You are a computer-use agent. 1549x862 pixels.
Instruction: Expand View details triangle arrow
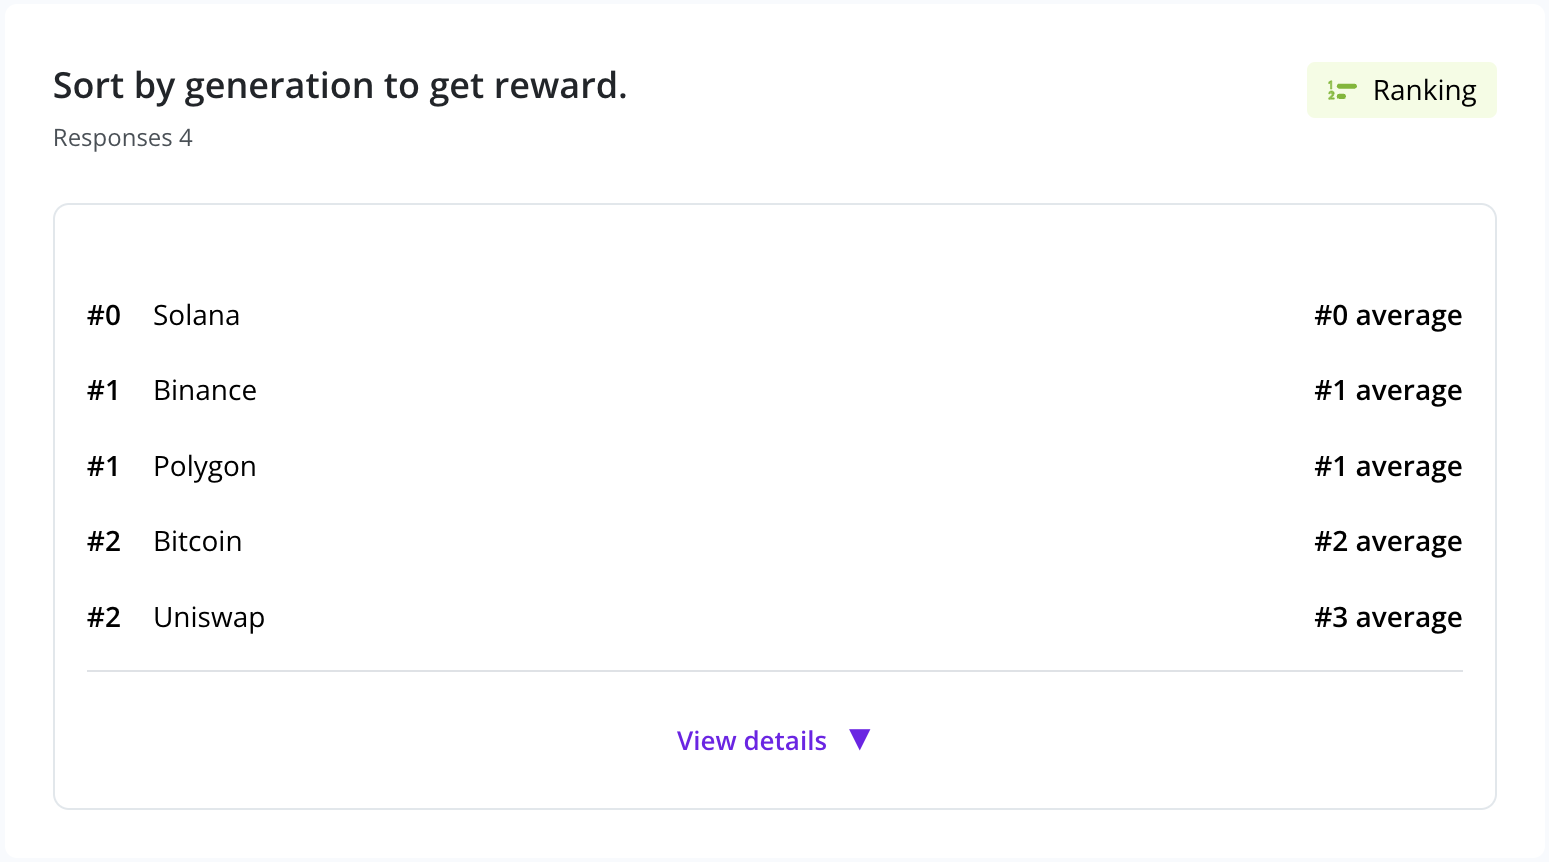860,740
